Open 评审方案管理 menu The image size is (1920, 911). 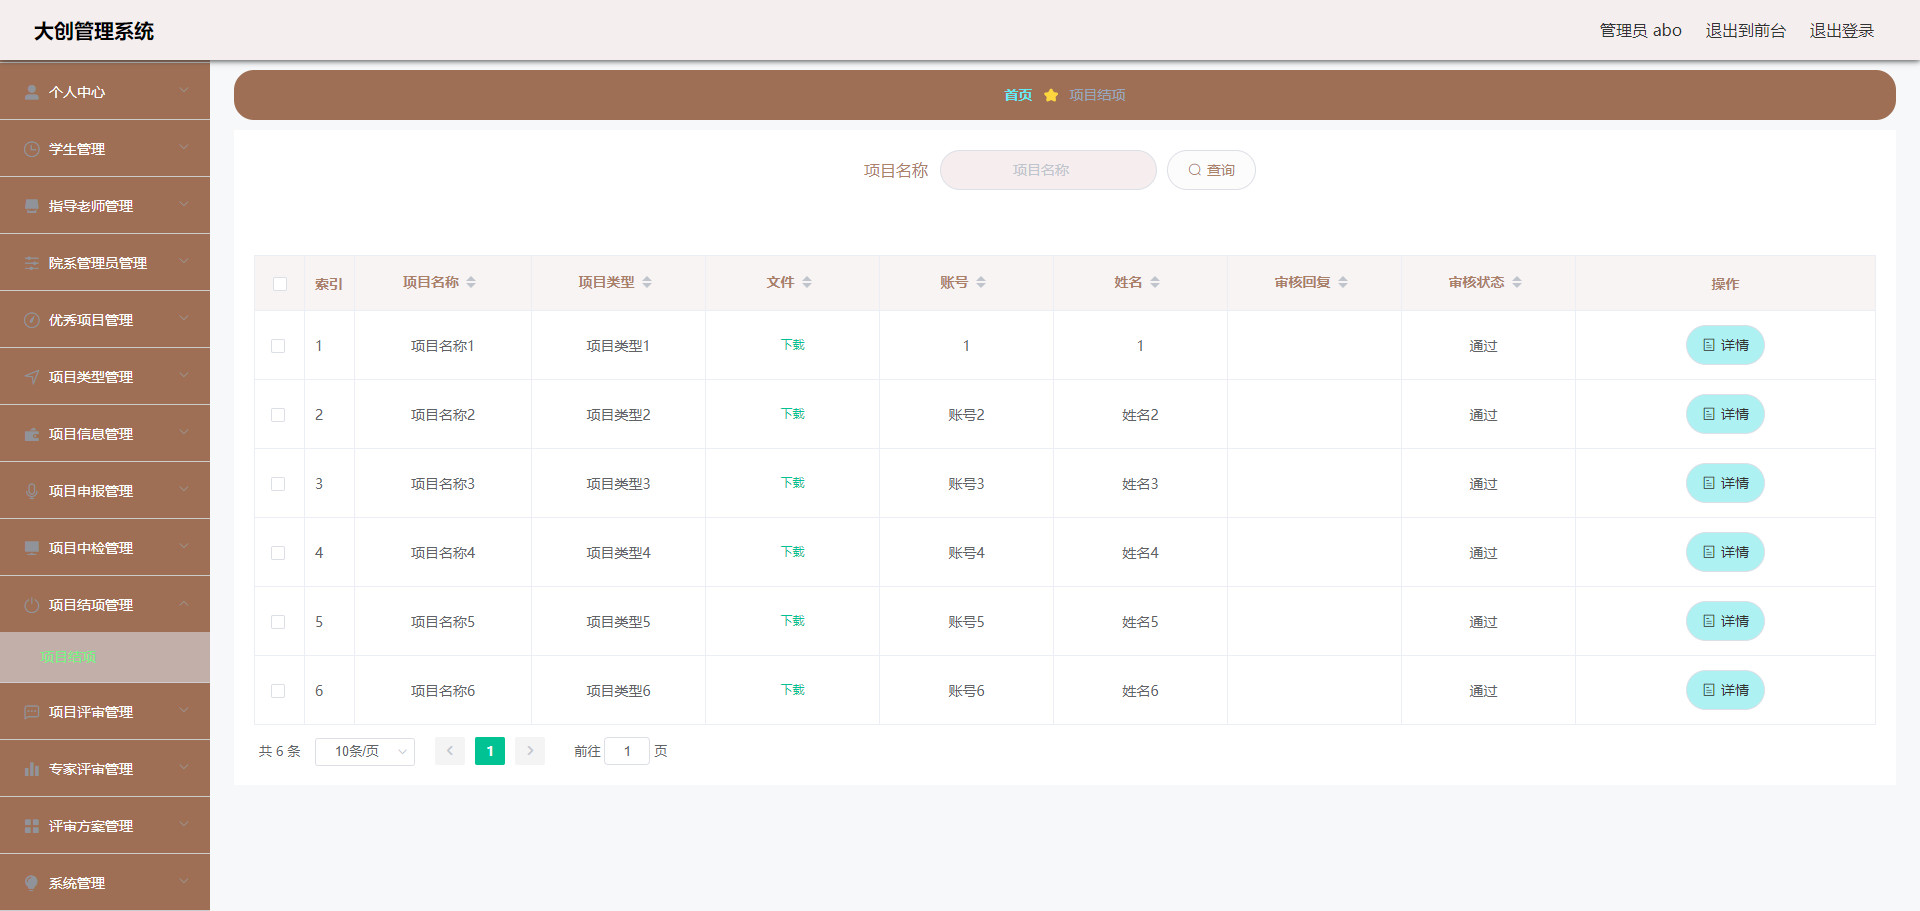pos(105,826)
